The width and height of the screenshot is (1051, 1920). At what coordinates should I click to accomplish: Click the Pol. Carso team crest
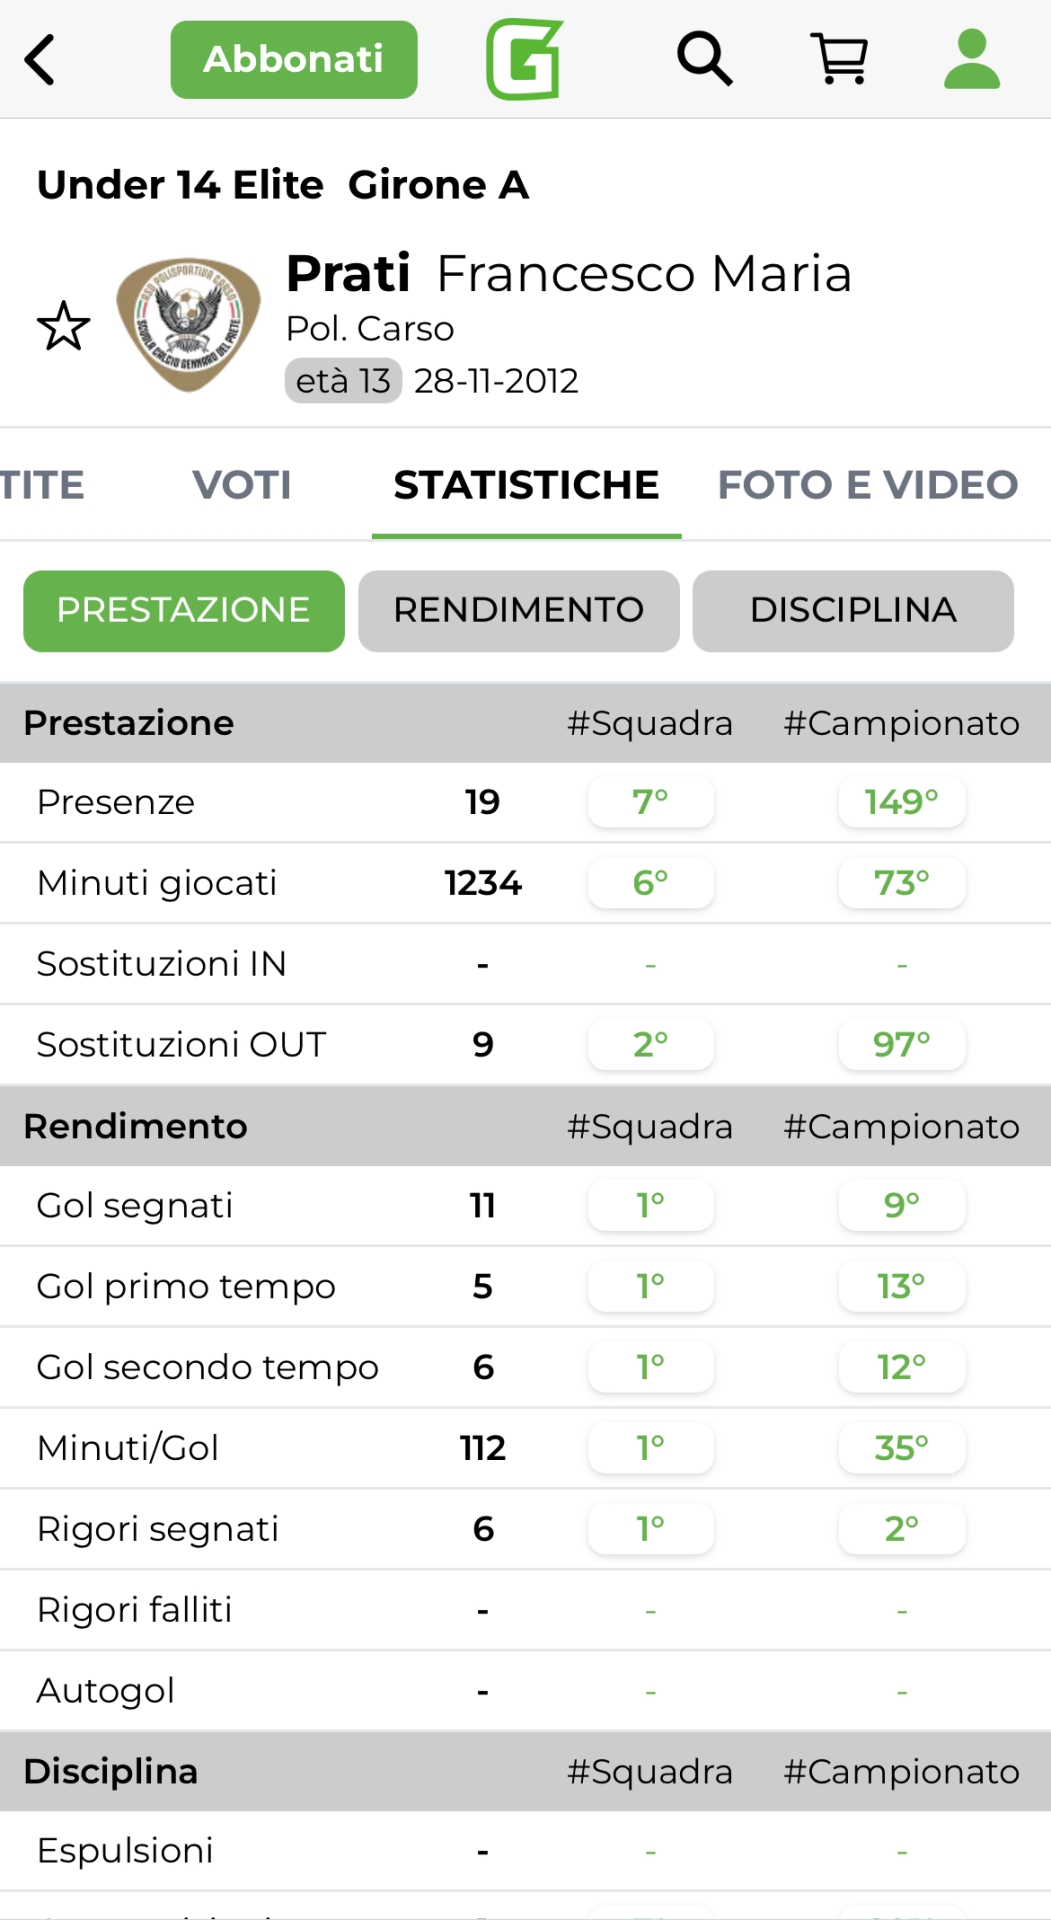point(188,324)
